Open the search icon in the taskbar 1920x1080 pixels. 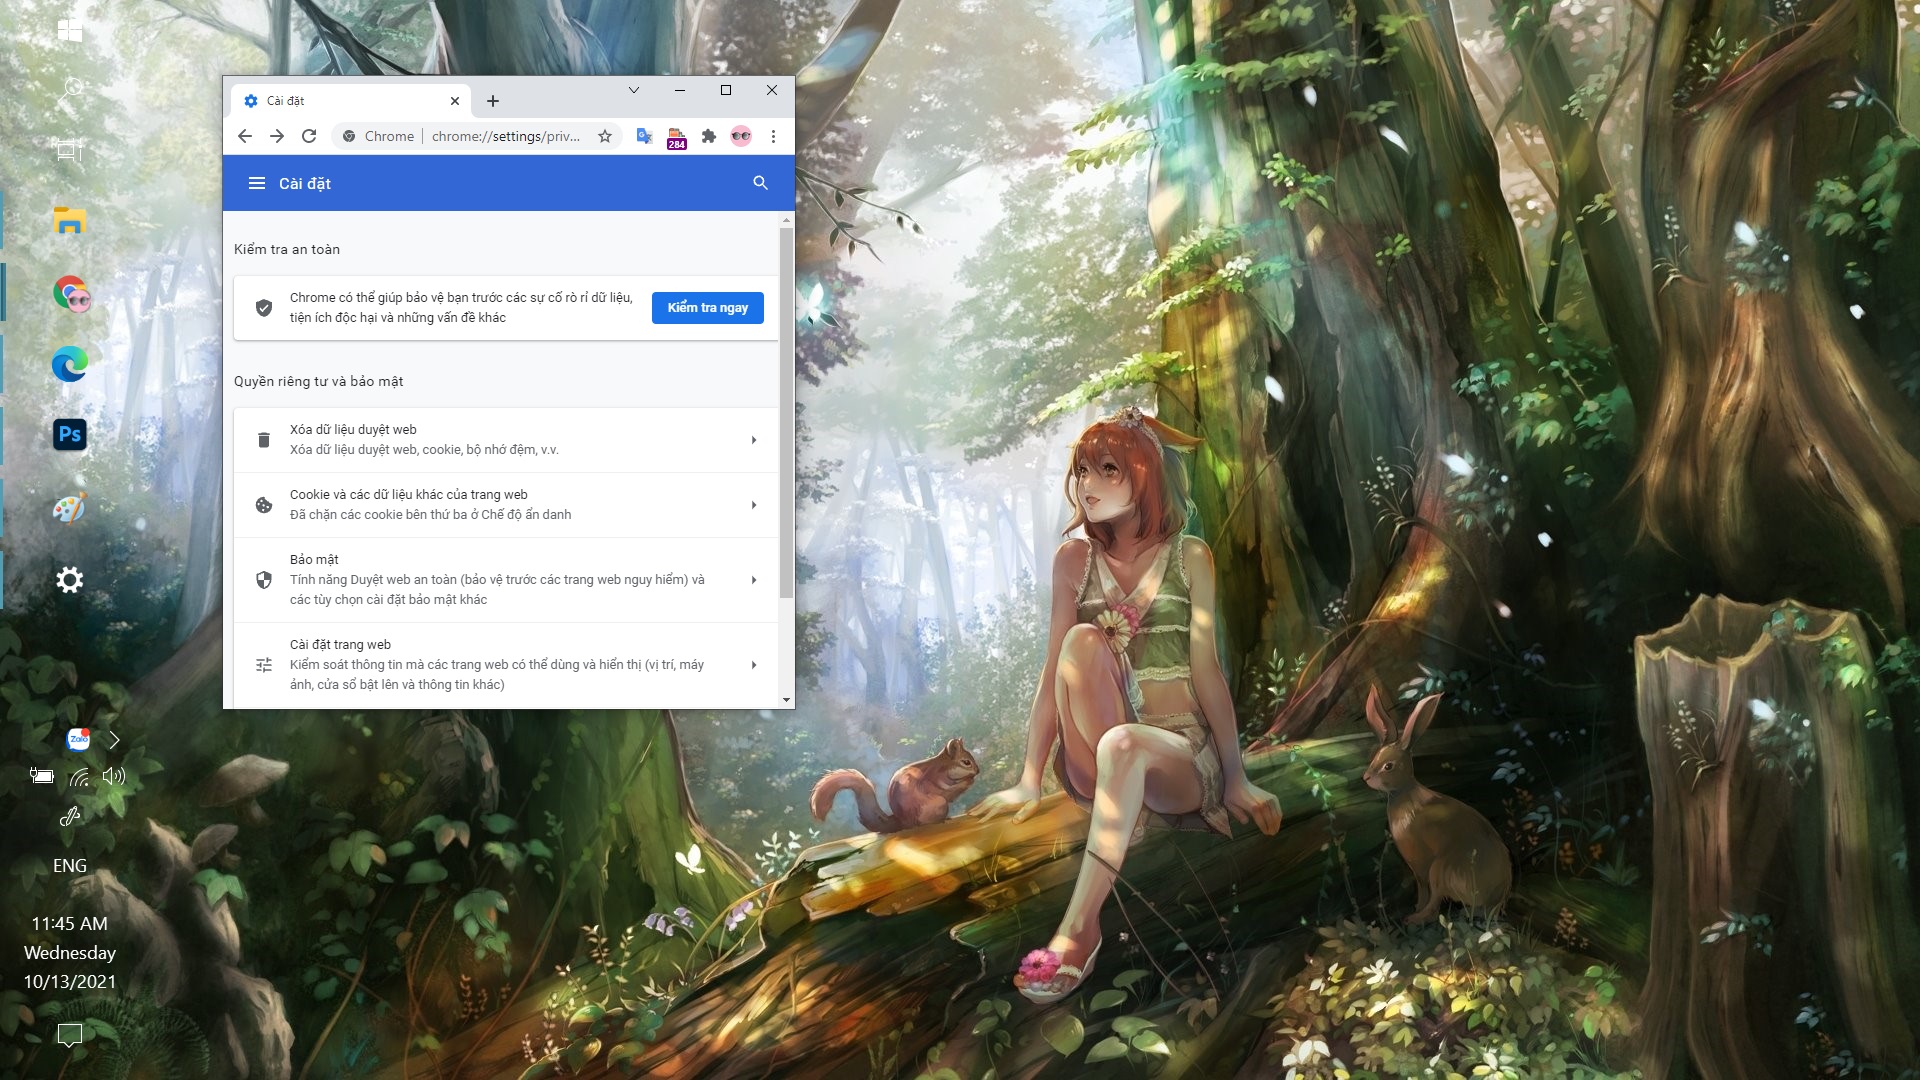(73, 87)
